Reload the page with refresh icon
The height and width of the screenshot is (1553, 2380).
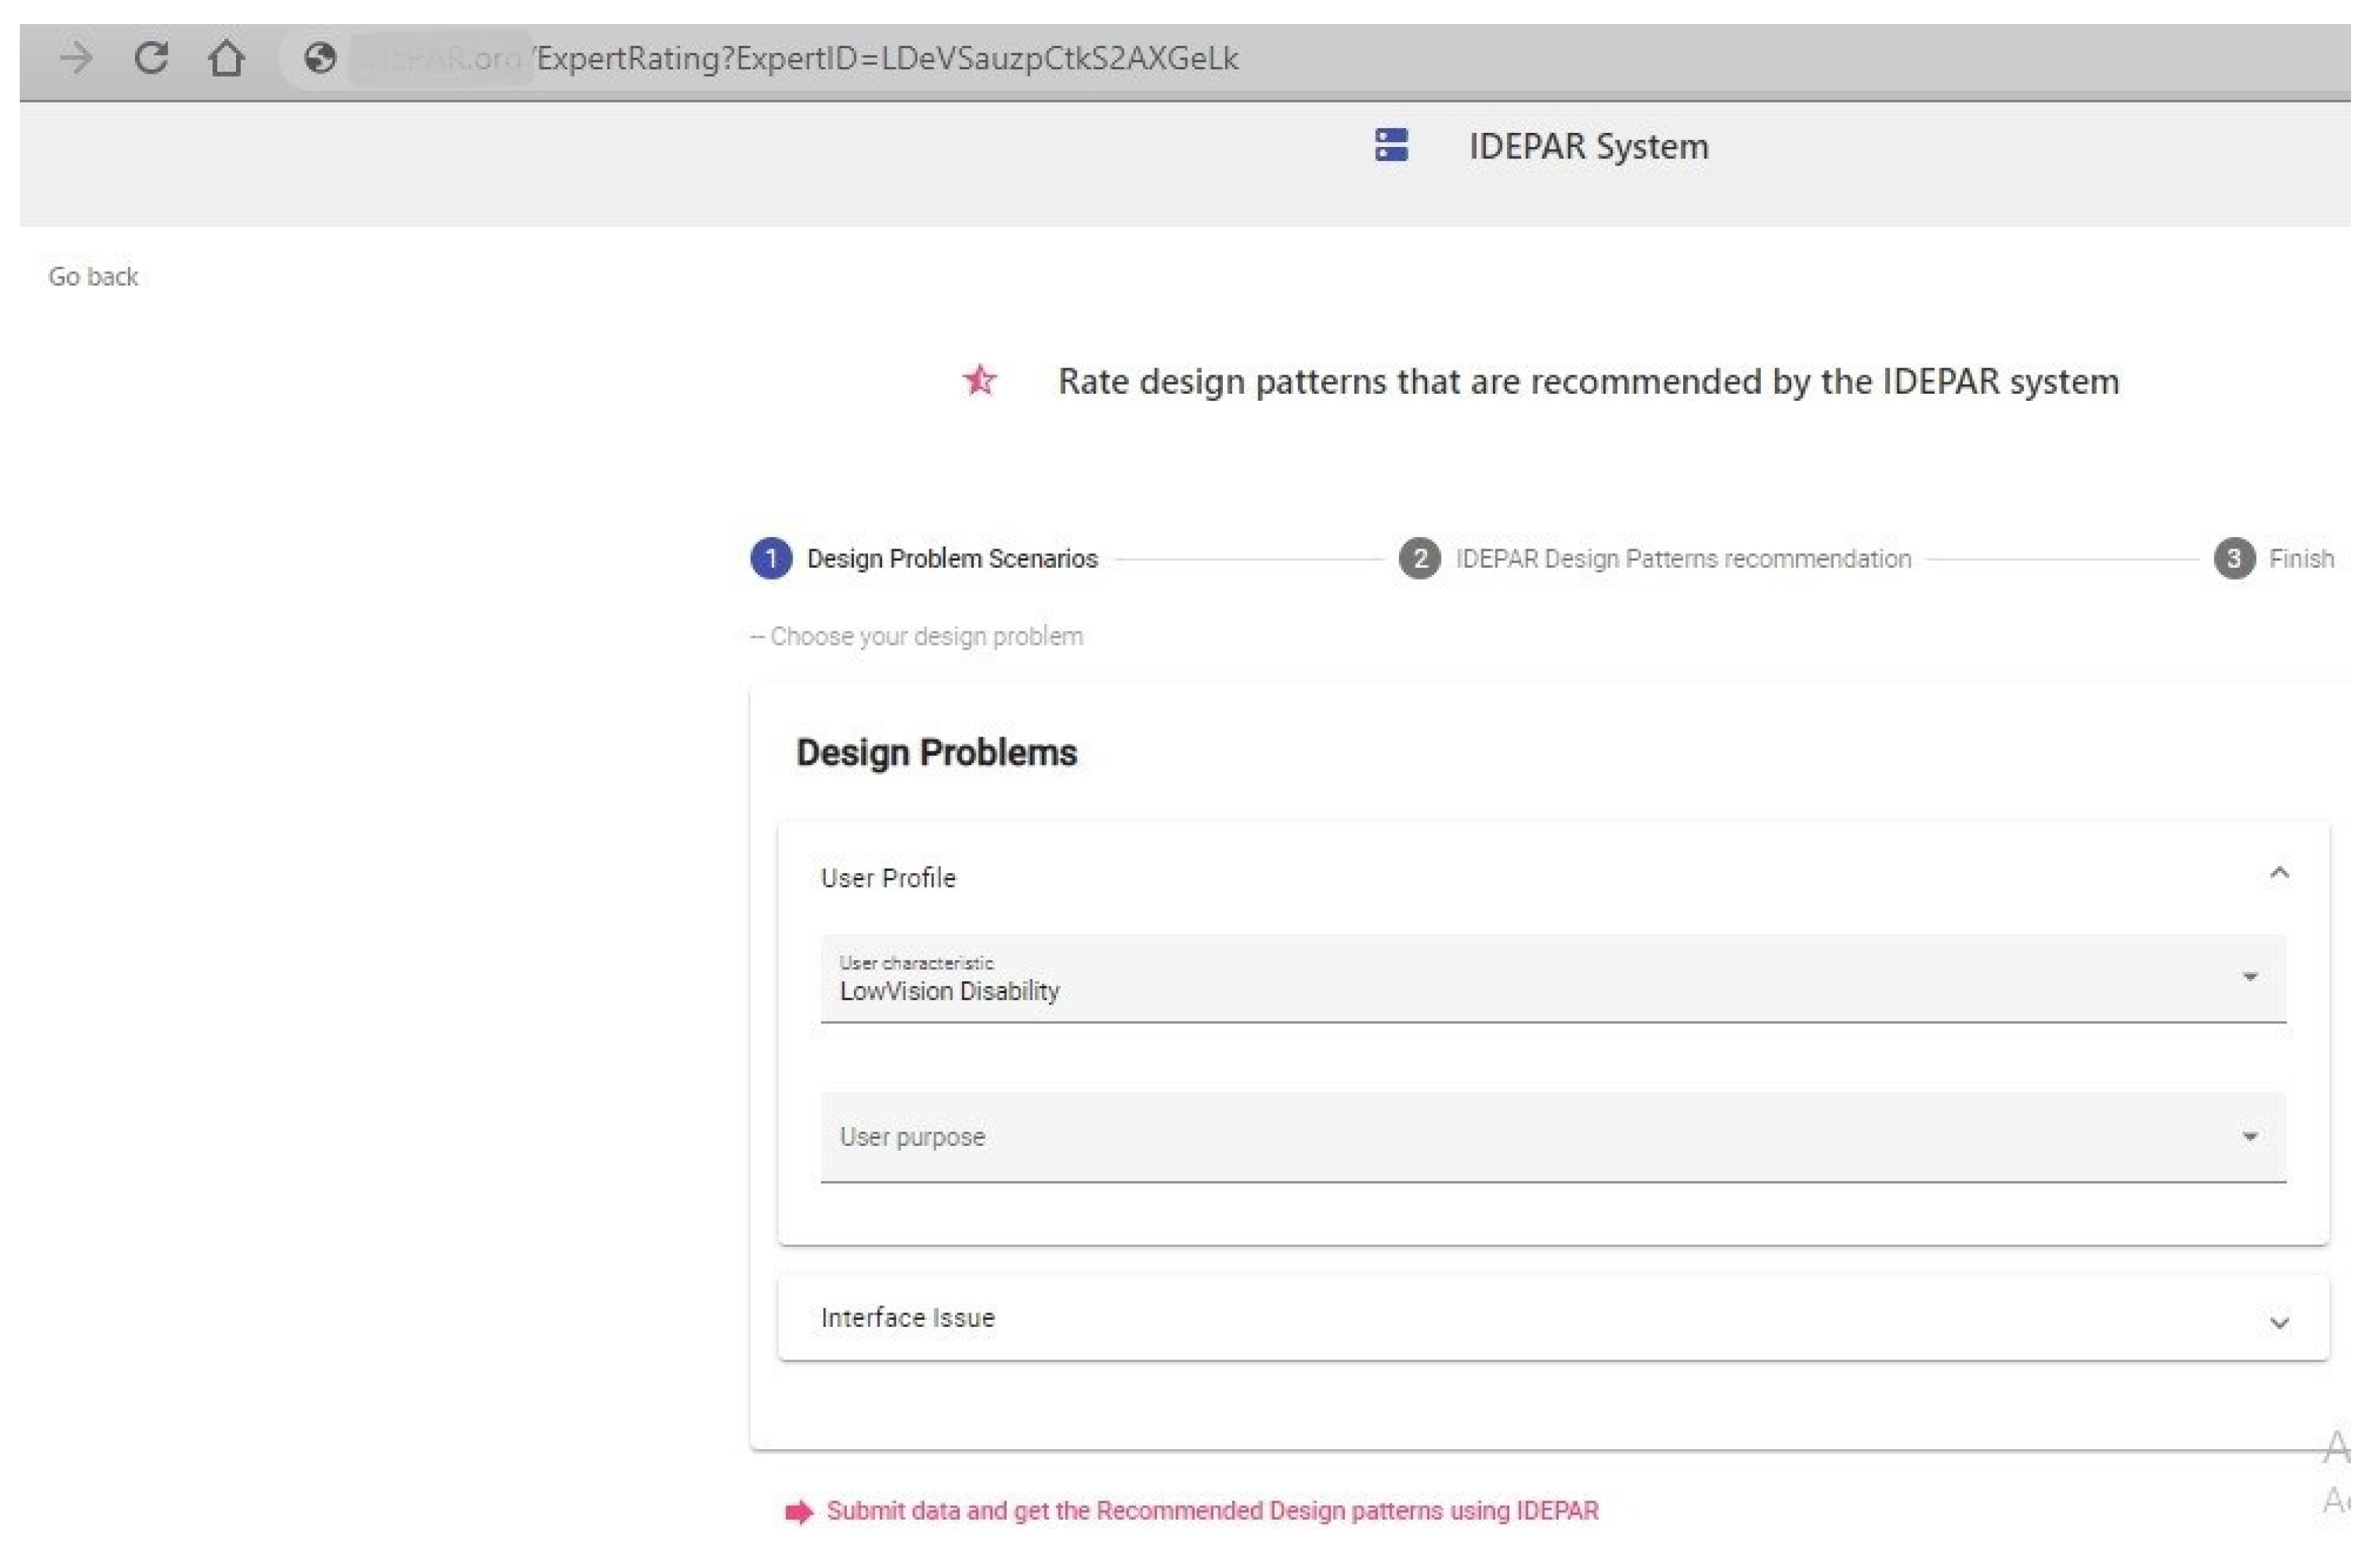point(151,58)
